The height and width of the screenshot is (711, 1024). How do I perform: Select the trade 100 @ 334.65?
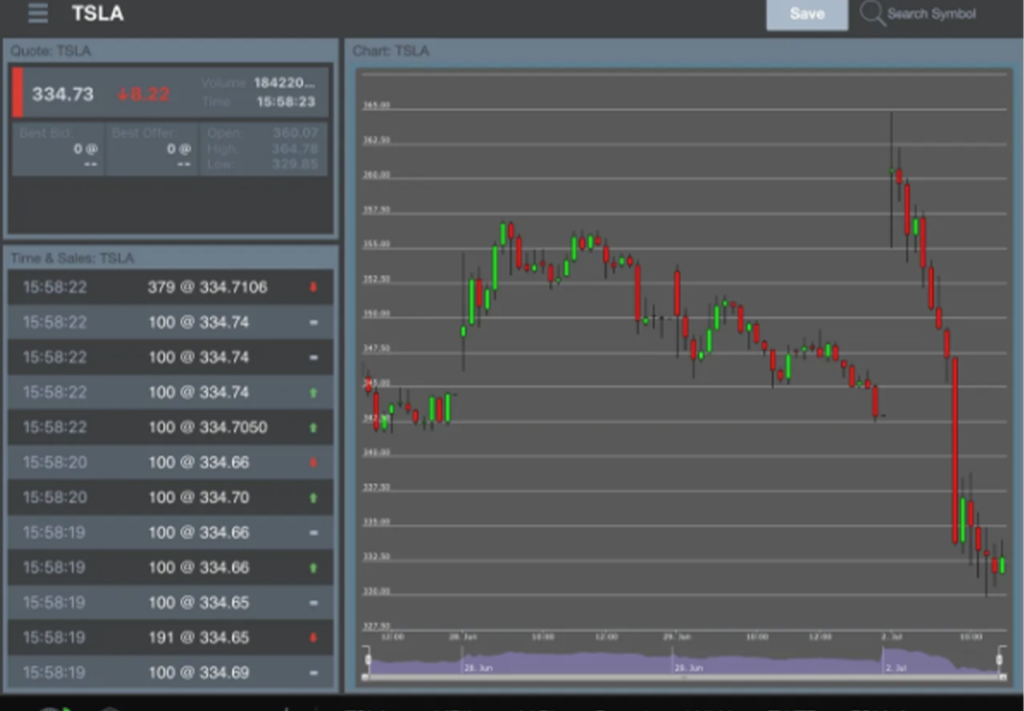point(170,603)
